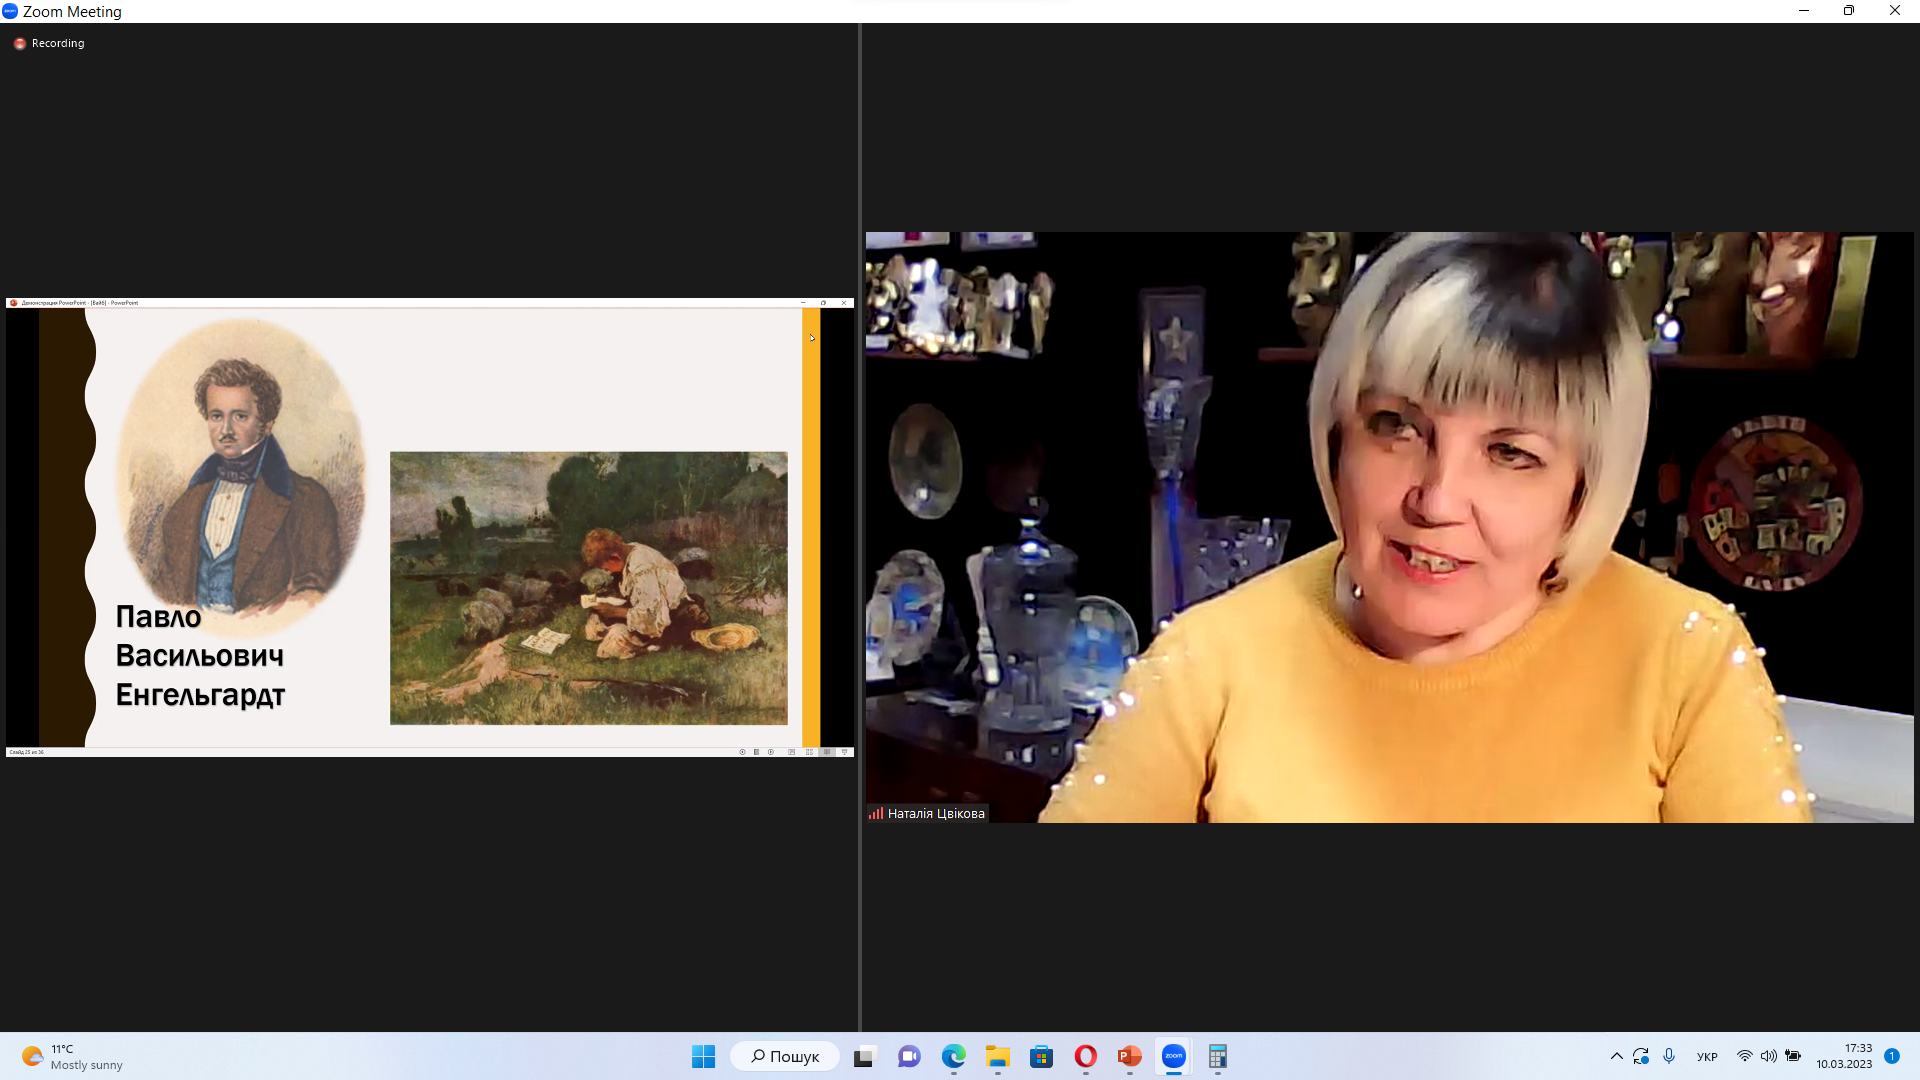Click the battery status tray icon

pyautogui.click(x=1793, y=1056)
